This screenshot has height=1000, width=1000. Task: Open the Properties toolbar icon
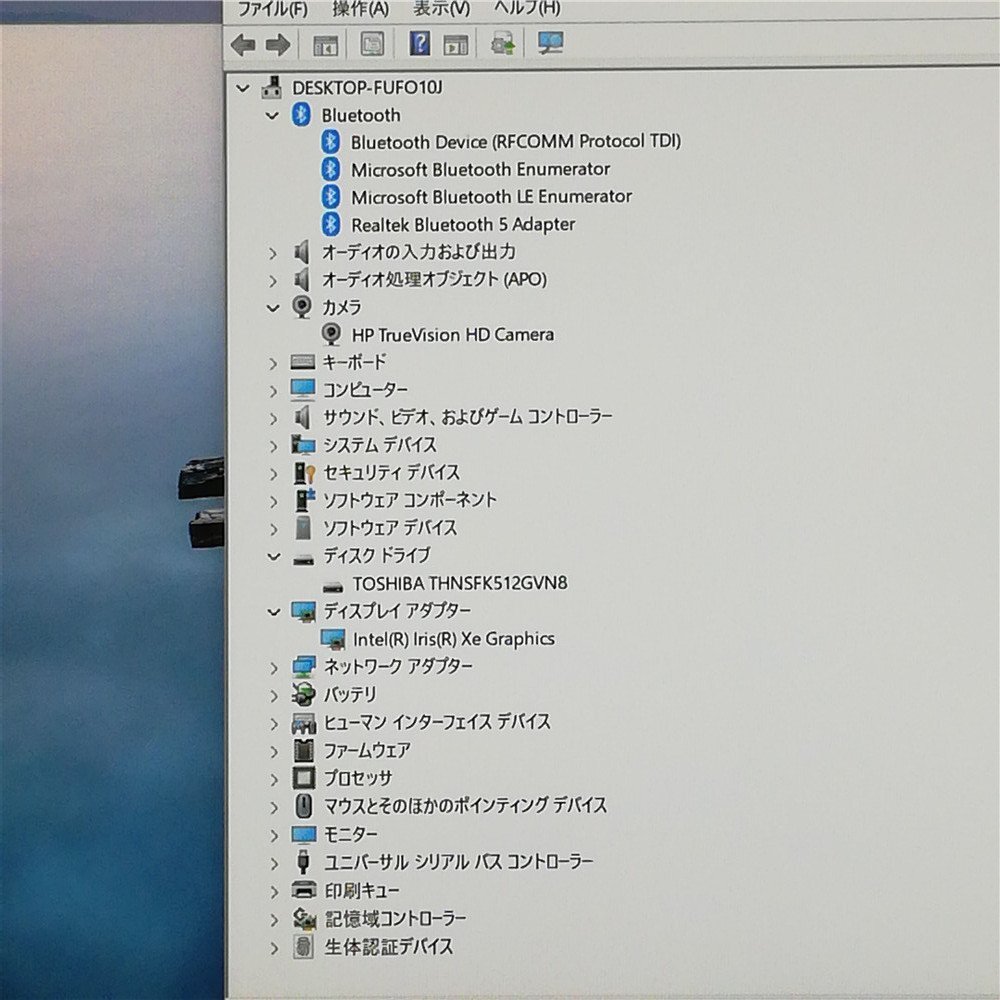372,45
